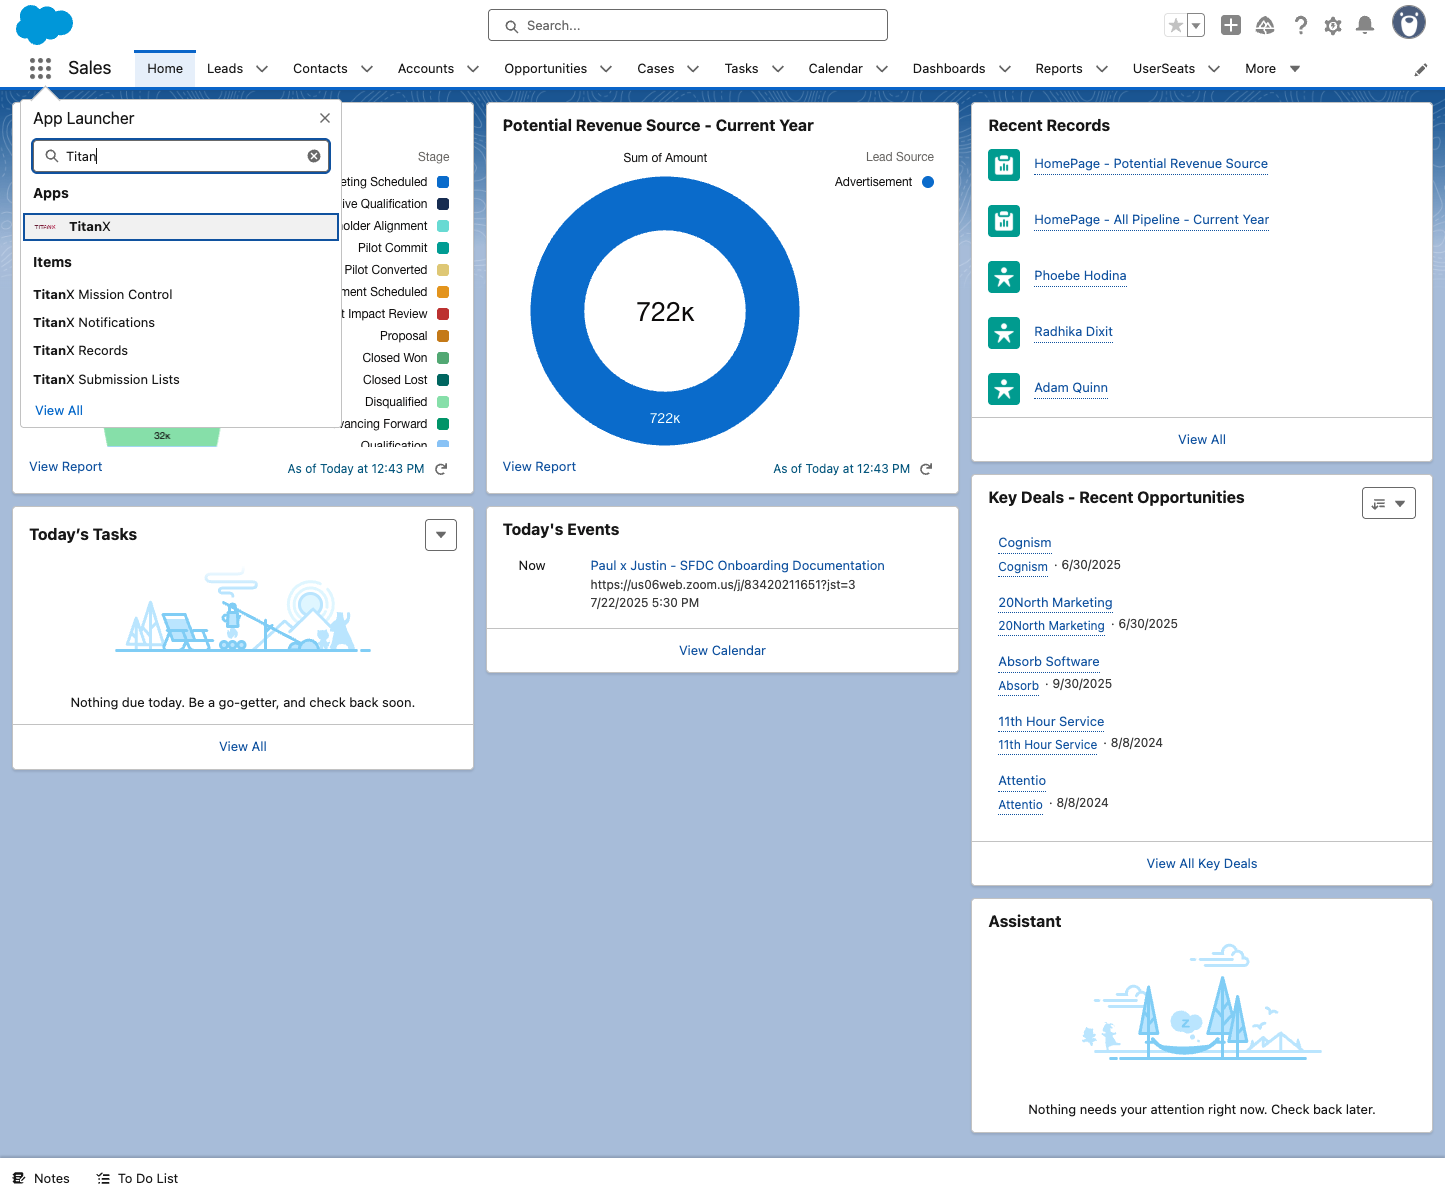Screen dimensions: 1445x1198
Task: Click the global Search box
Action: pyautogui.click(x=688, y=26)
